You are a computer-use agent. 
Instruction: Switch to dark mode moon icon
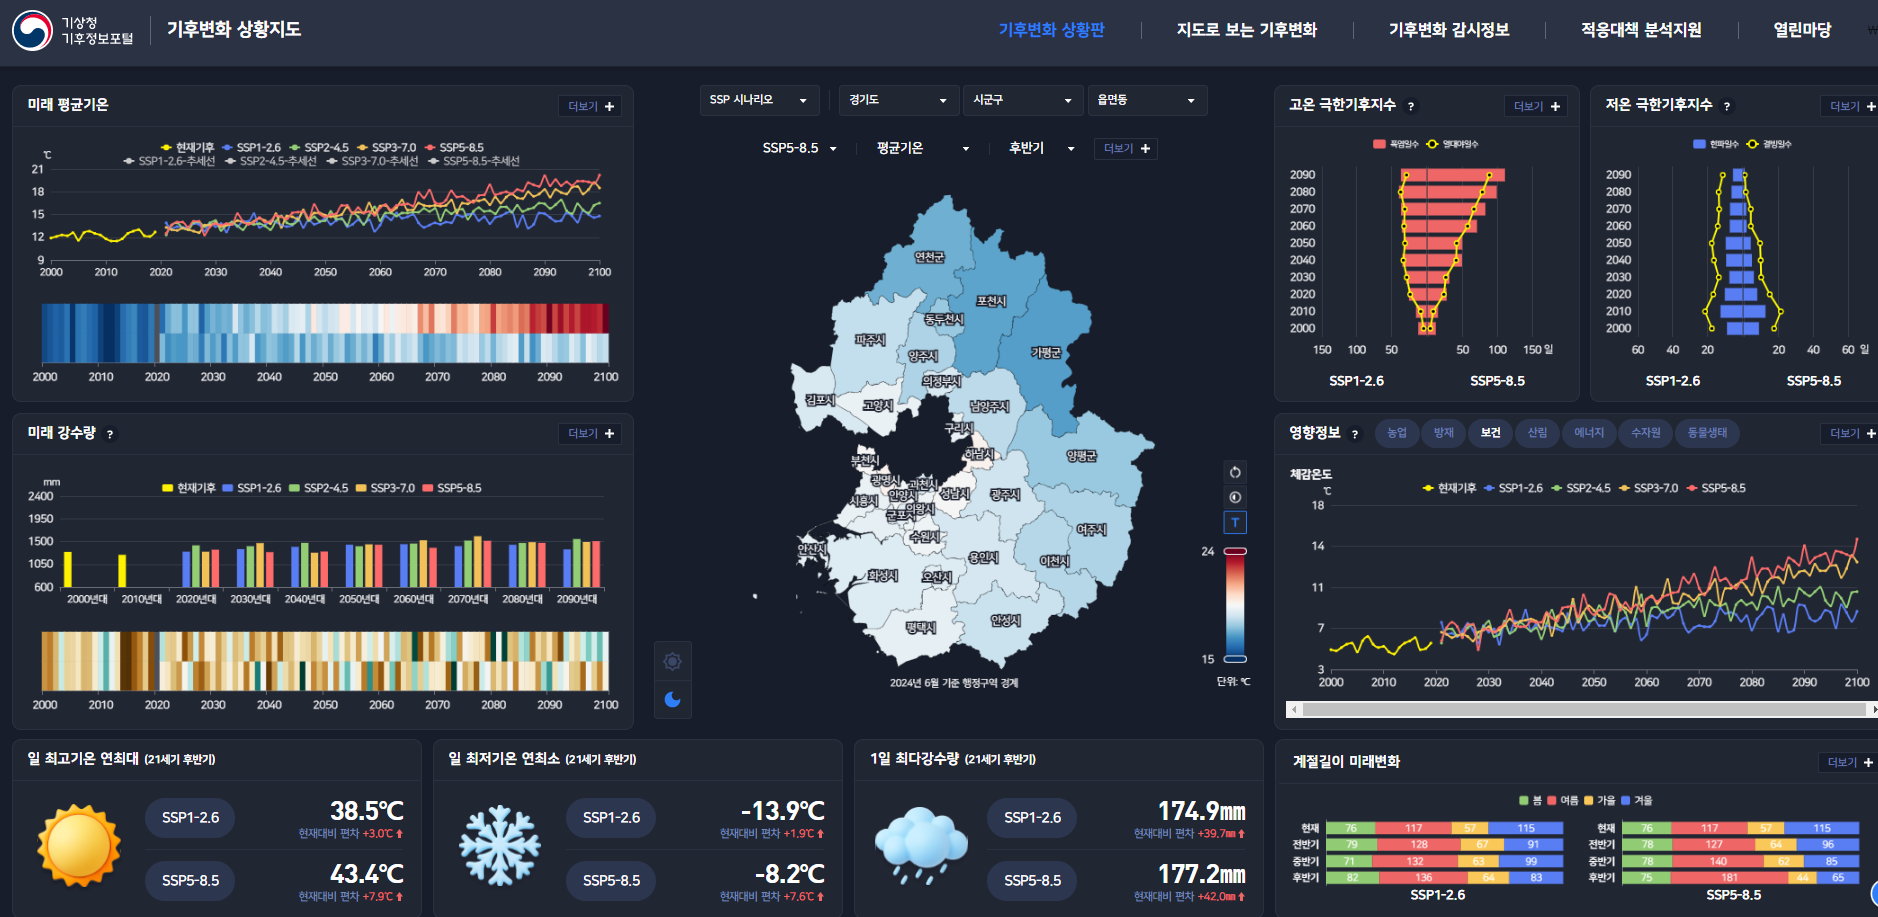click(x=672, y=699)
